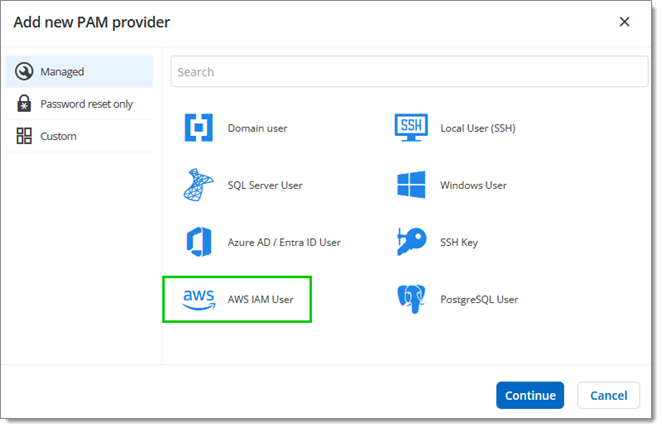This screenshot has height=429, width=662.
Task: Click the grid icon beside Custom
Action: 24,136
